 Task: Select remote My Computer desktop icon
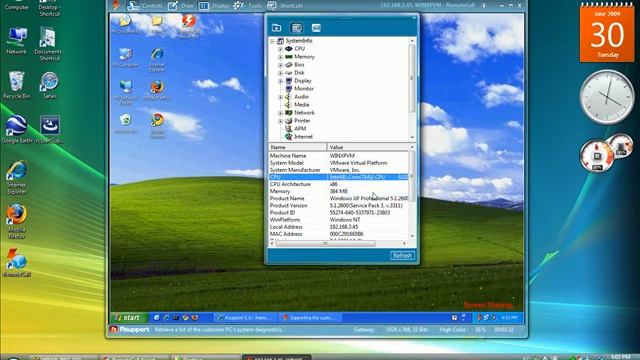pyautogui.click(x=125, y=58)
